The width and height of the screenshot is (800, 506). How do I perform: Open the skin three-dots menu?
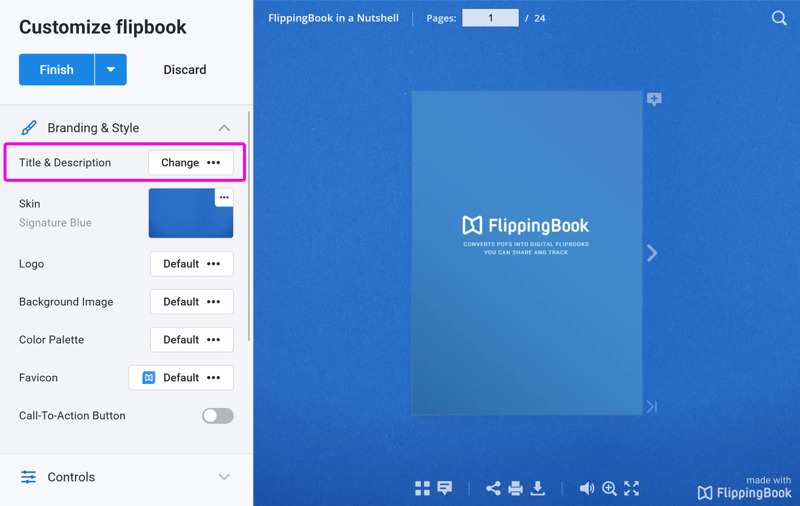(x=224, y=197)
